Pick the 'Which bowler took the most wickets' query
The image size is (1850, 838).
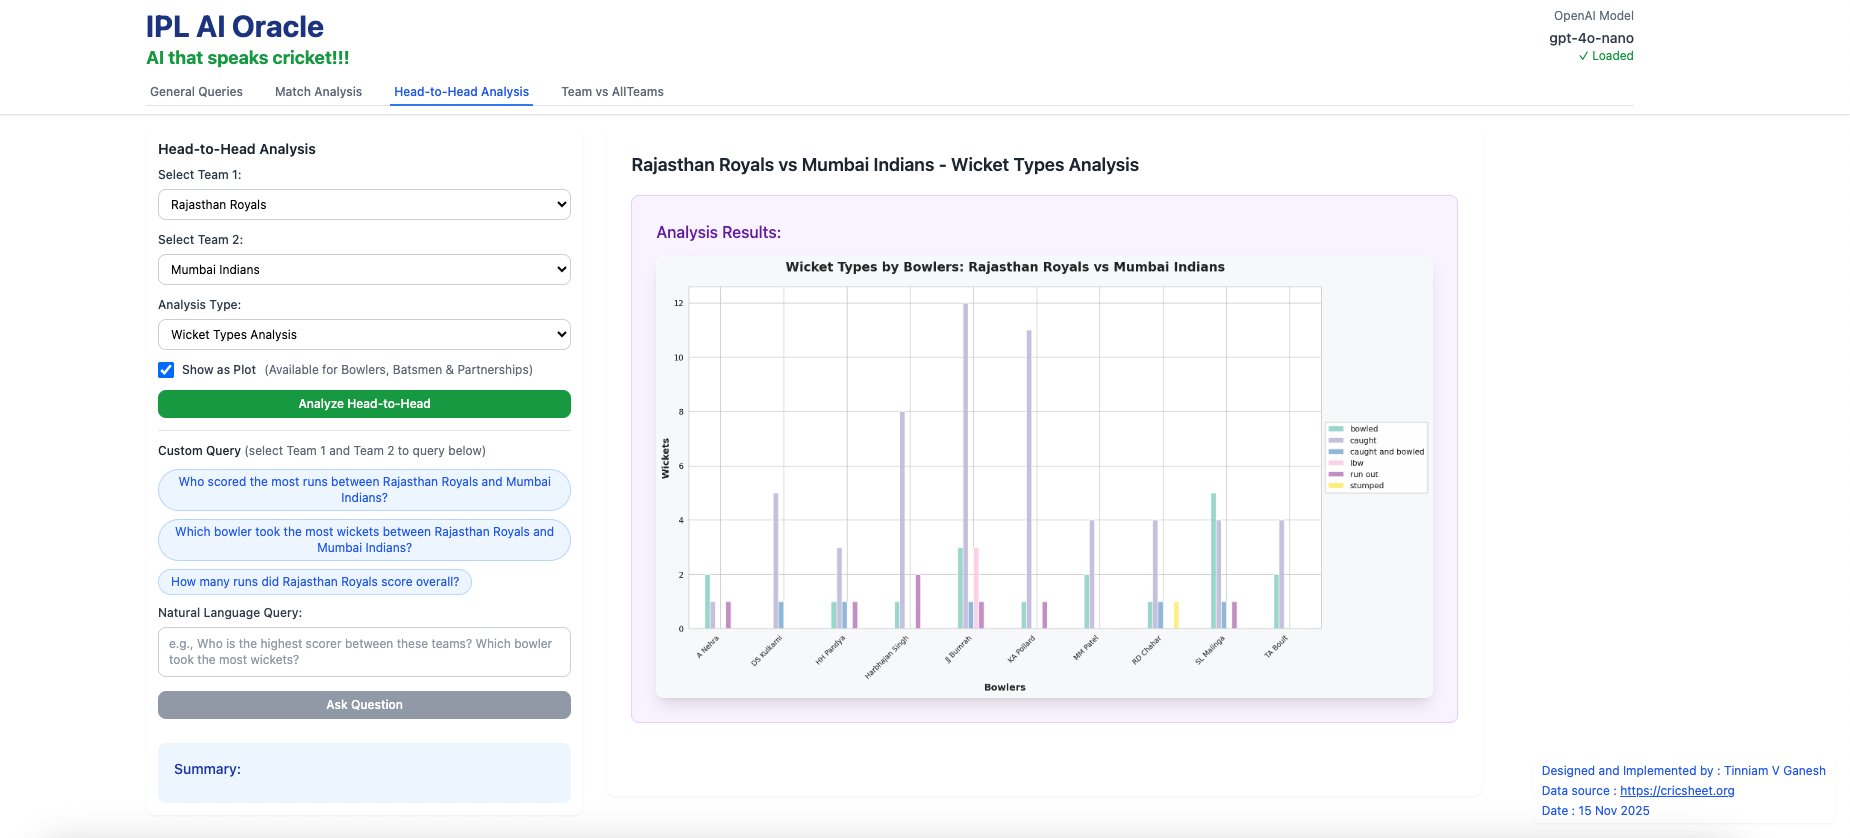364,540
